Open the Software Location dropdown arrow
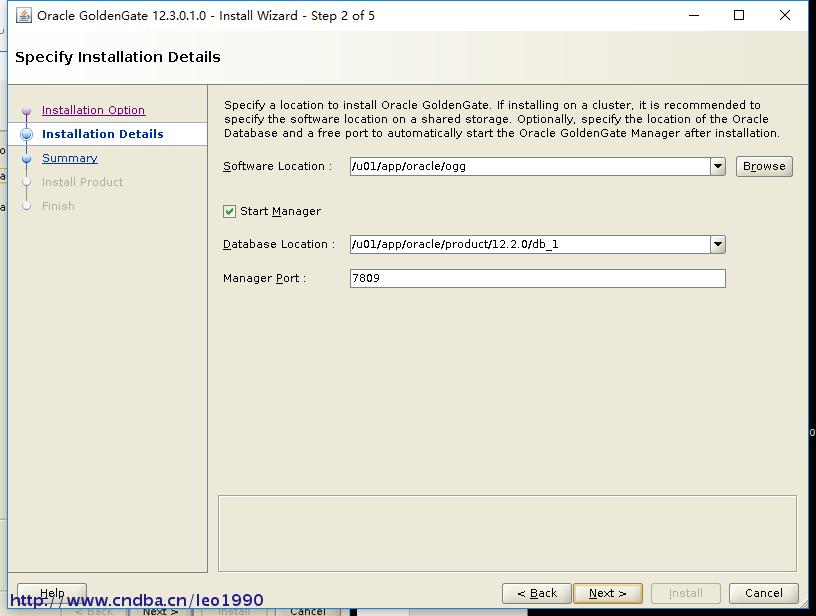816x616 pixels. [718, 166]
